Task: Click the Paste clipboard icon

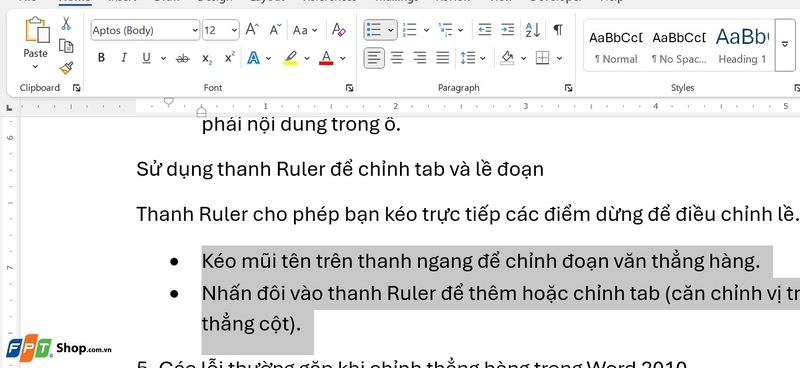Action: tap(37, 30)
